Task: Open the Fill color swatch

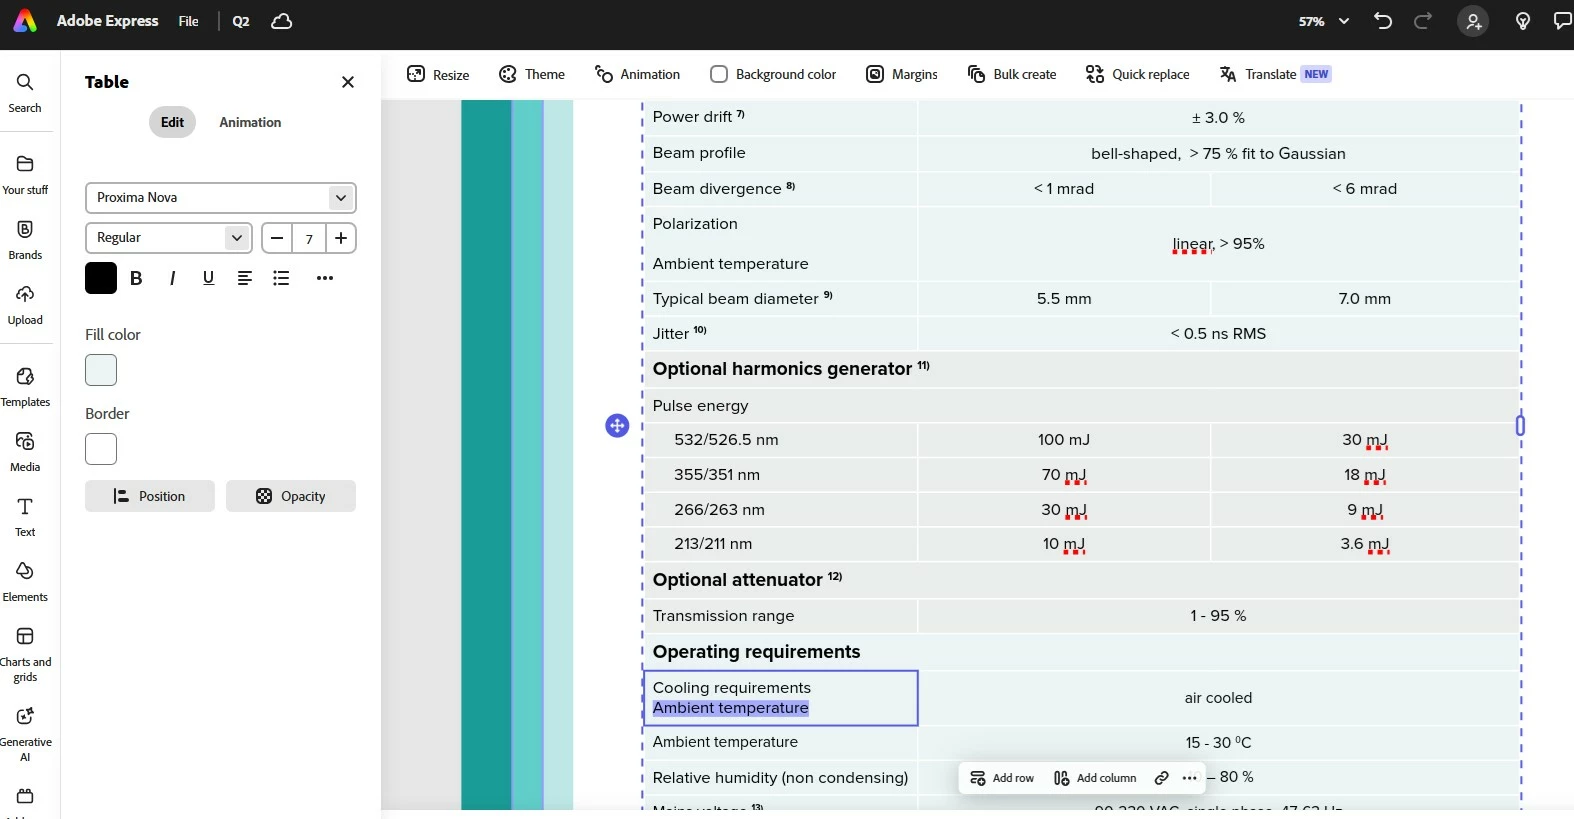Action: tap(101, 370)
